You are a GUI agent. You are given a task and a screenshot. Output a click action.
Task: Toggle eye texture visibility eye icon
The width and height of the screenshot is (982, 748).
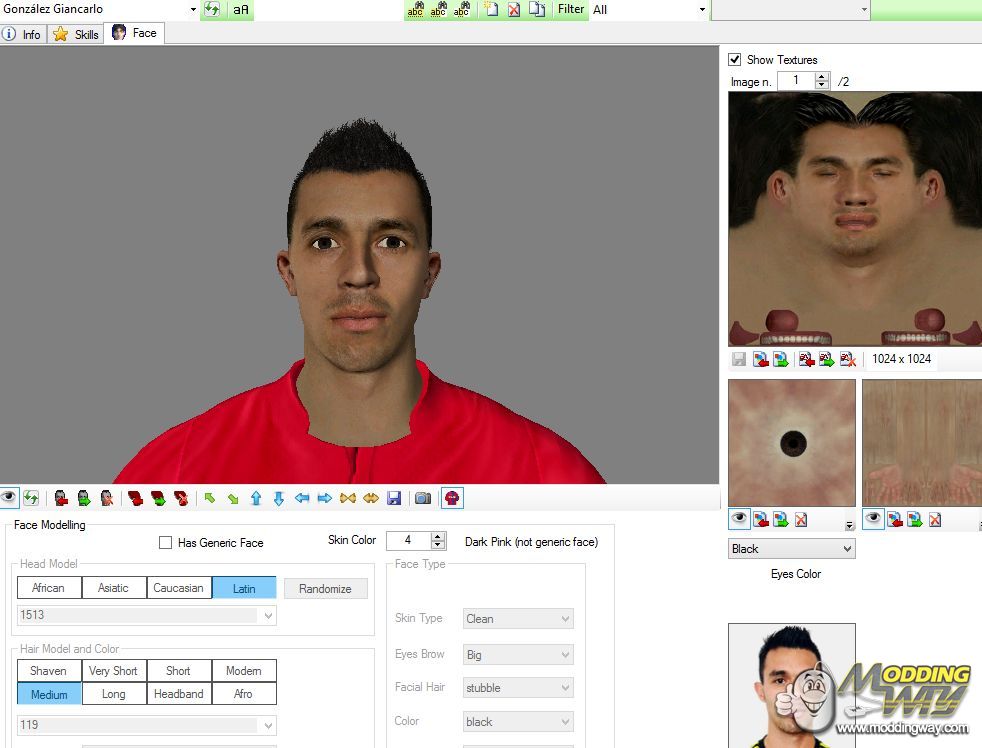coord(739,519)
